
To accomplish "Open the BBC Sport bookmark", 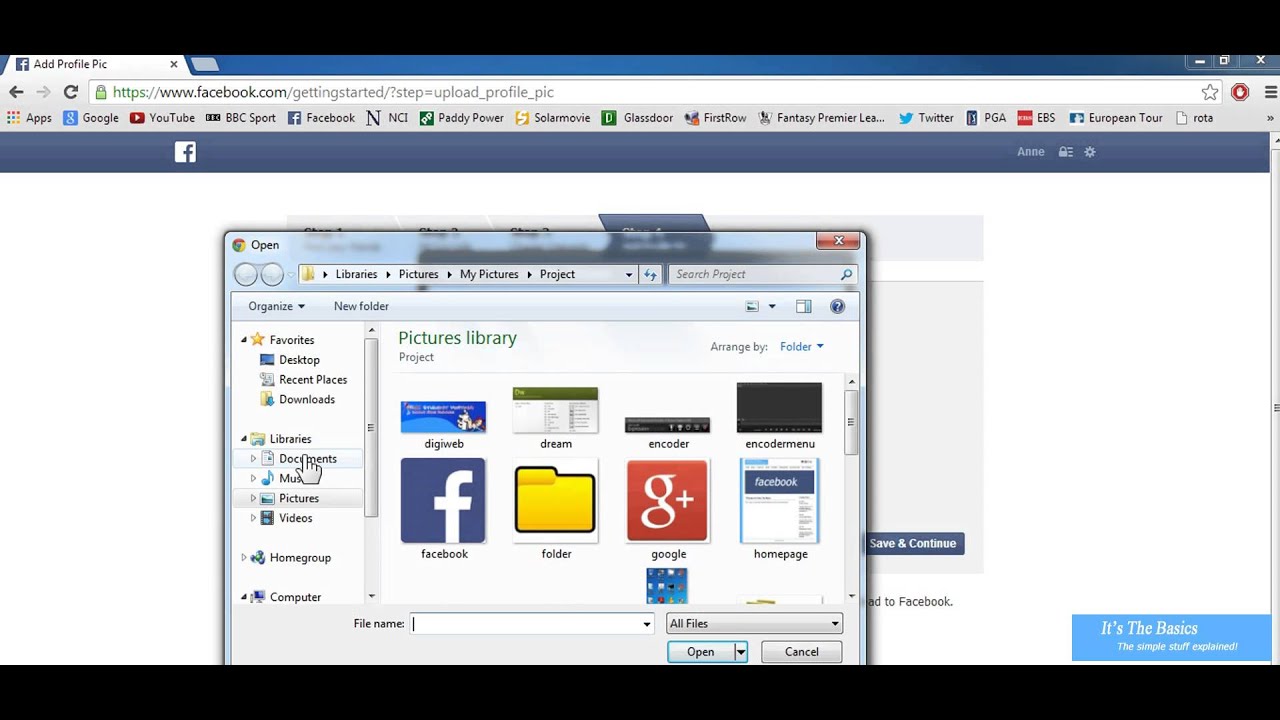I will click(x=240, y=118).
